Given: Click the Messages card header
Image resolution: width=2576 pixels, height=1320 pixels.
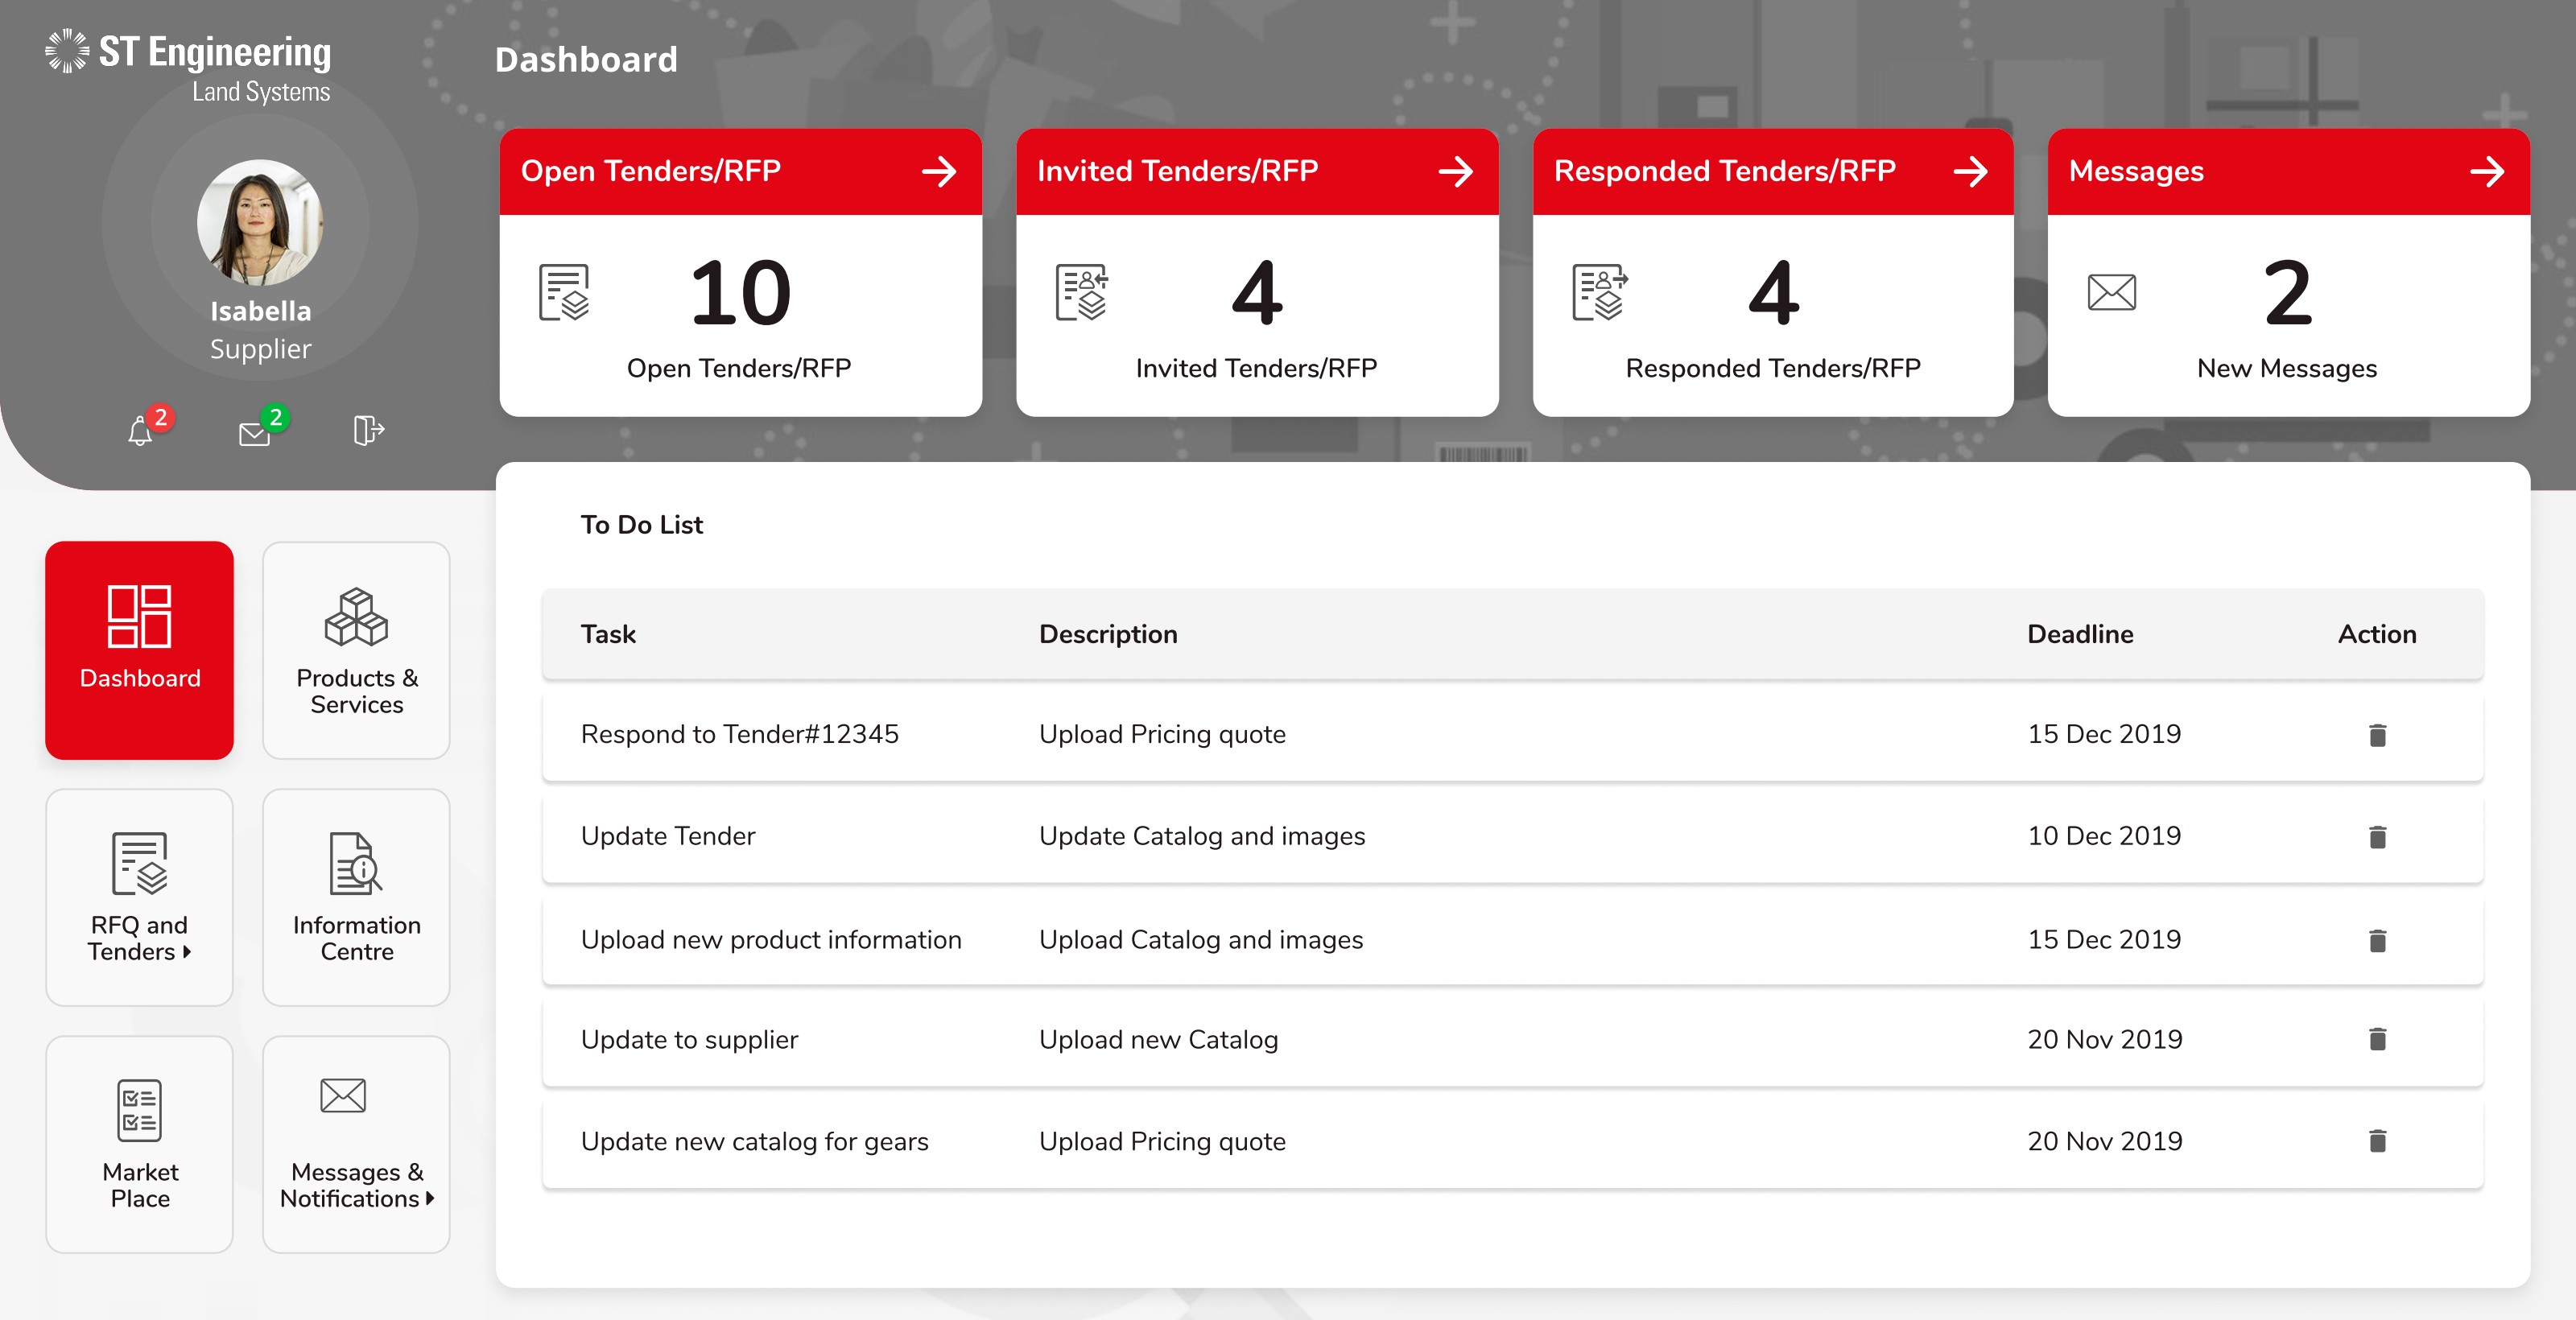Looking at the screenshot, I should 2288,171.
